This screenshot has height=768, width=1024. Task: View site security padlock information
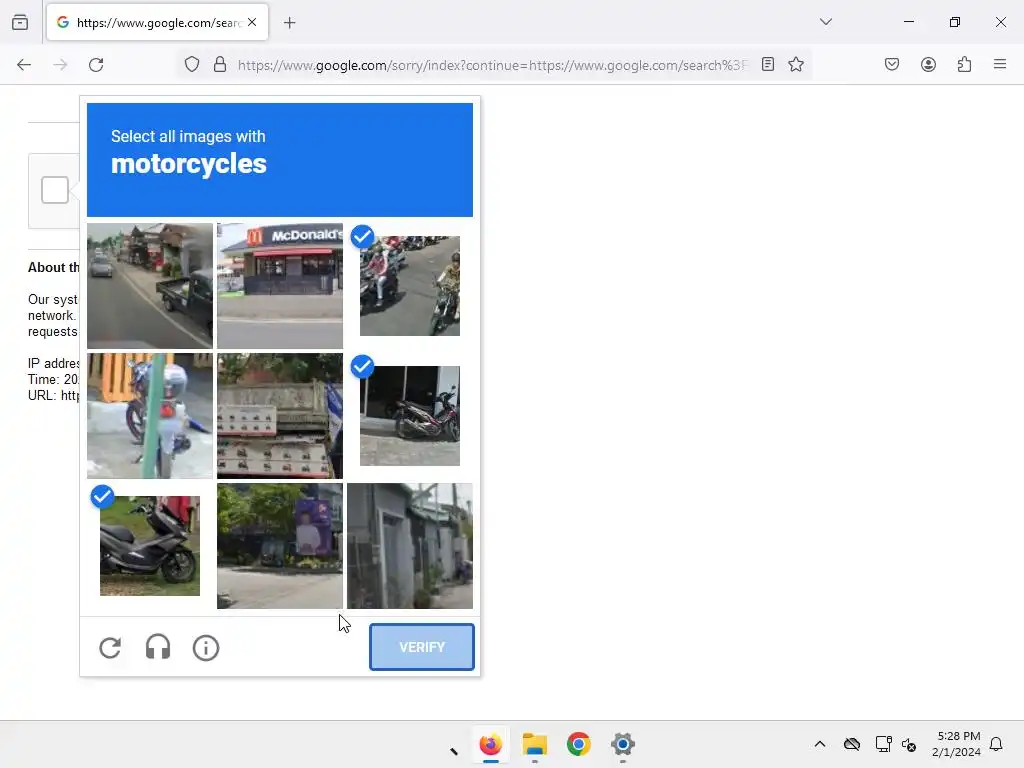tap(220, 64)
